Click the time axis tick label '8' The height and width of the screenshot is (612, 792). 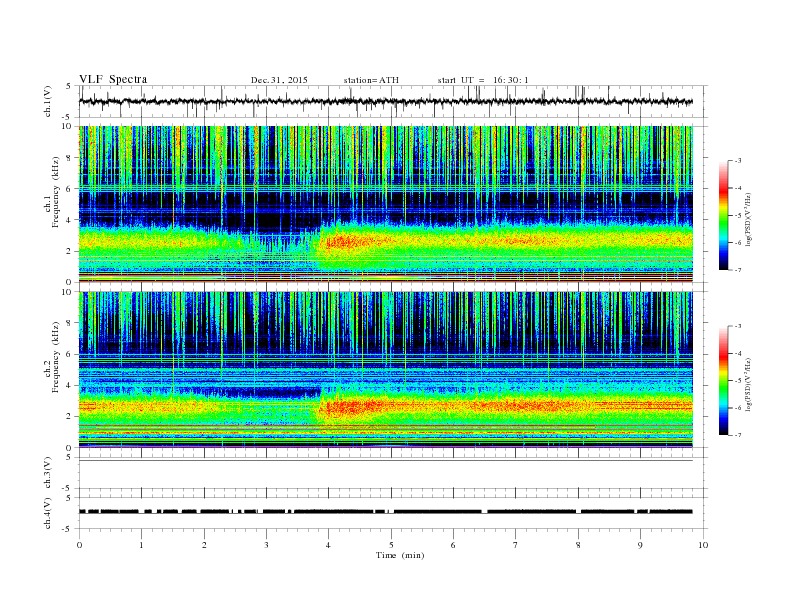coord(578,545)
